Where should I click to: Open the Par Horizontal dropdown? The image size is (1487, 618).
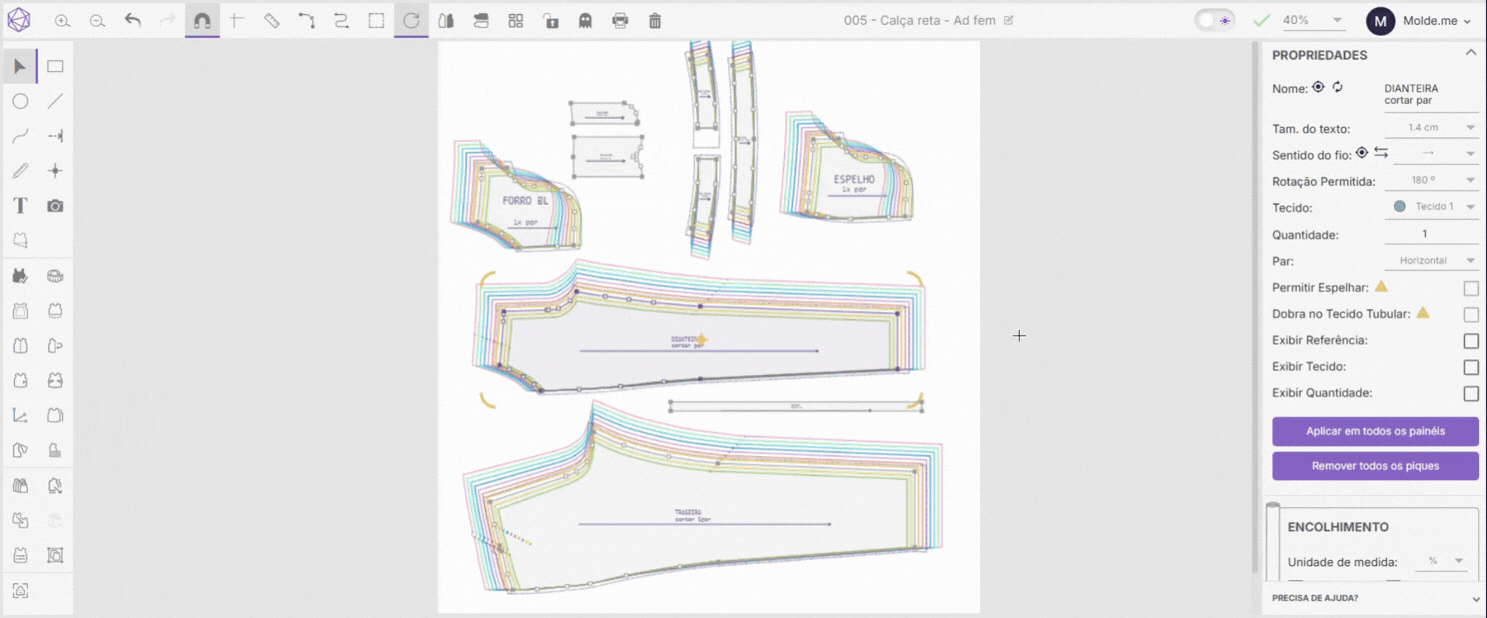pos(1431,261)
